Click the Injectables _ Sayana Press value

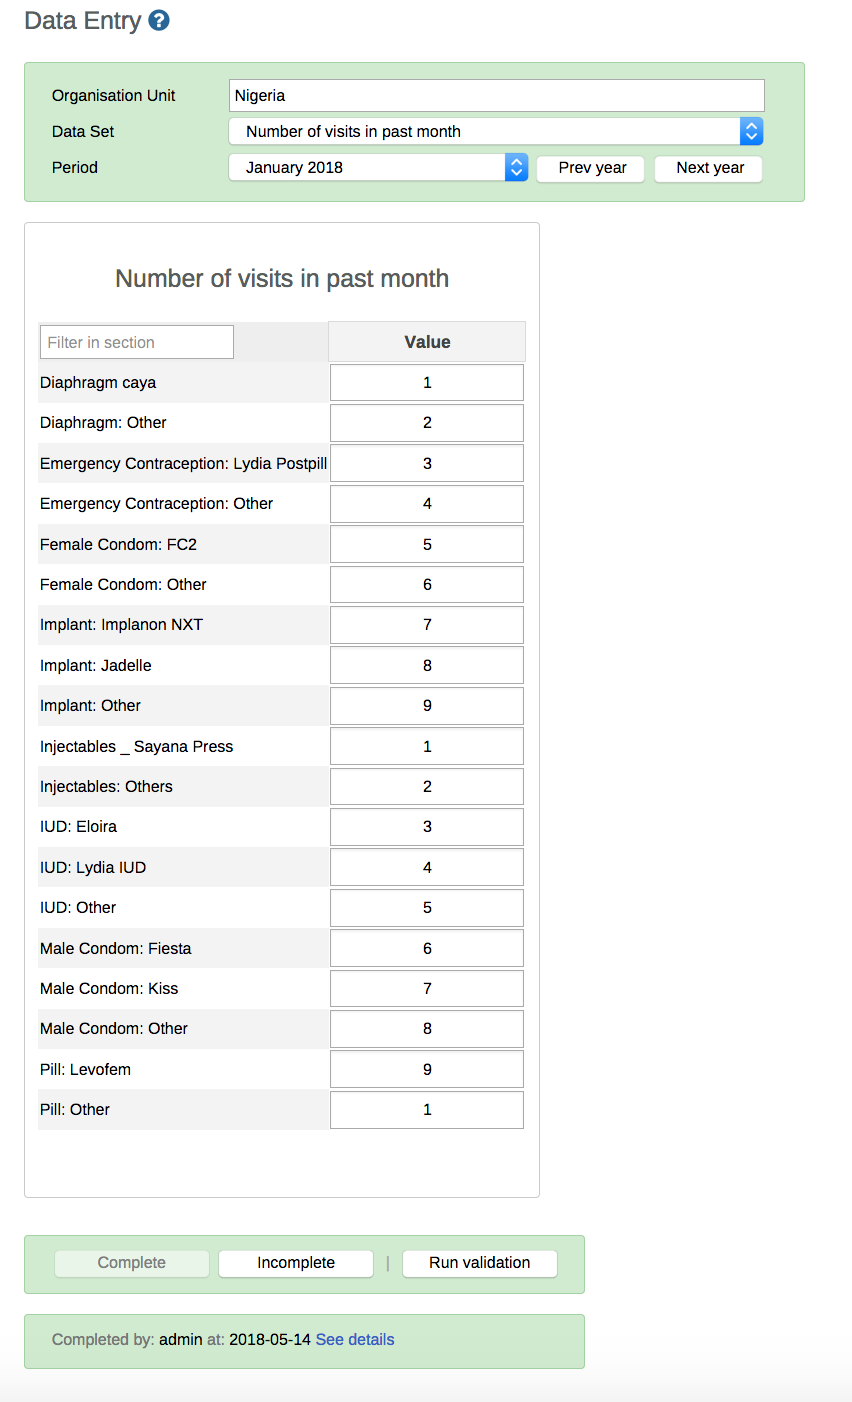(x=427, y=747)
